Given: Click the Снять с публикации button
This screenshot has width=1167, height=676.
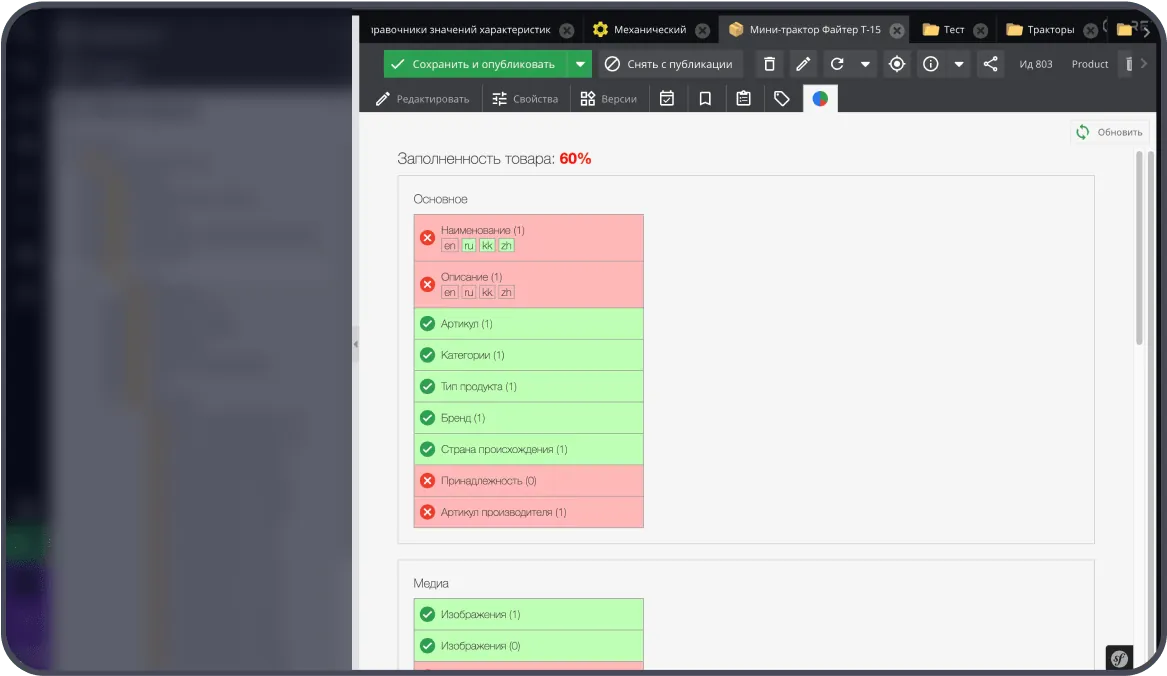Looking at the screenshot, I should point(669,64).
